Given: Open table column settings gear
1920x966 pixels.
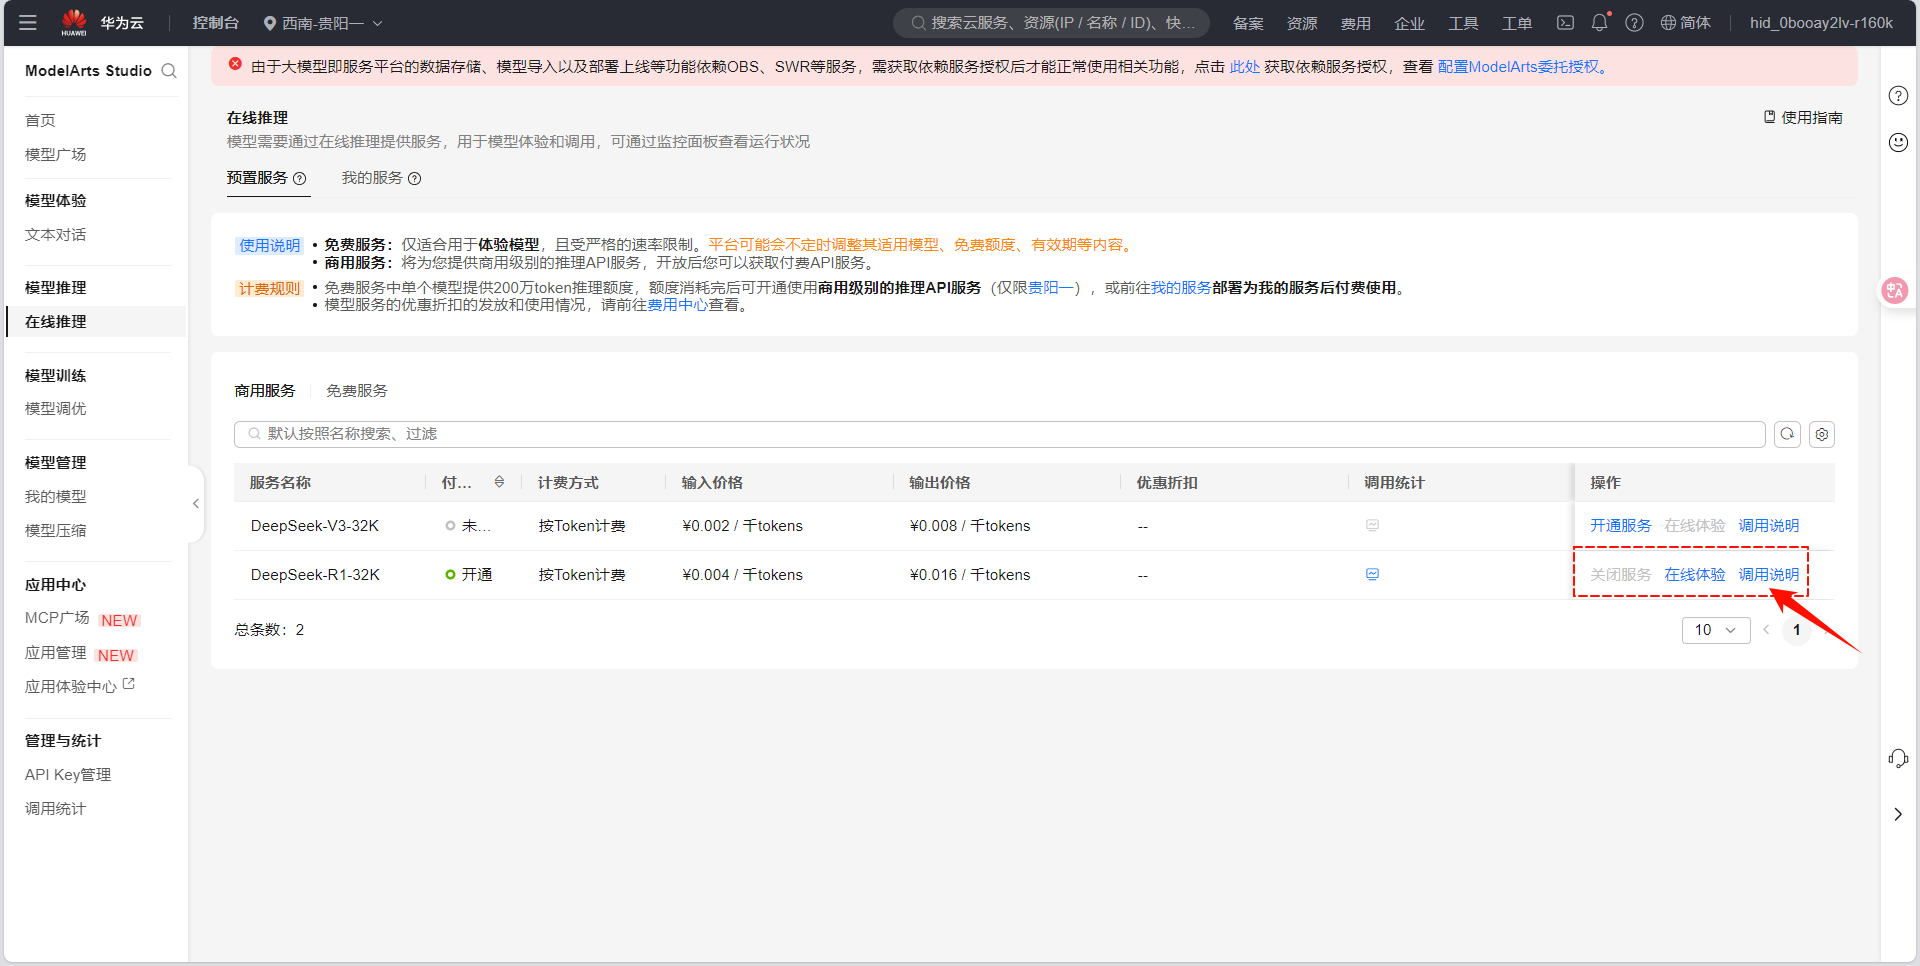Looking at the screenshot, I should pyautogui.click(x=1822, y=434).
